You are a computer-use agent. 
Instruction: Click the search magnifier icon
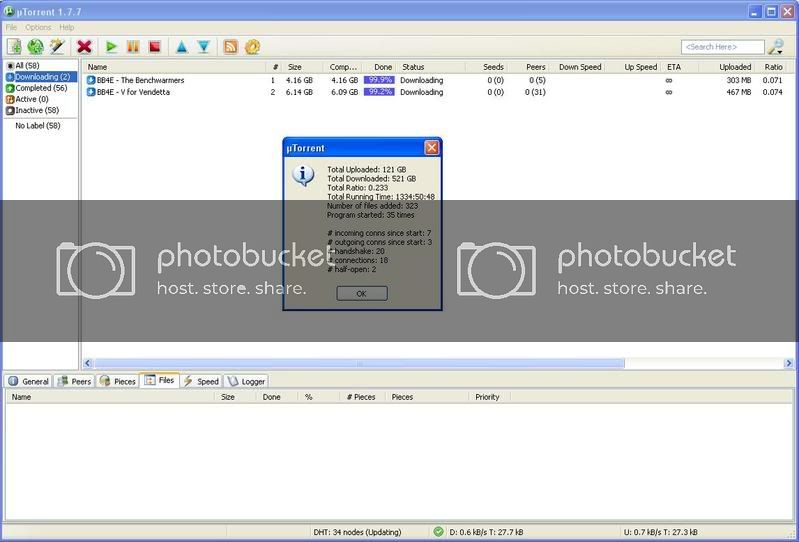(776, 47)
